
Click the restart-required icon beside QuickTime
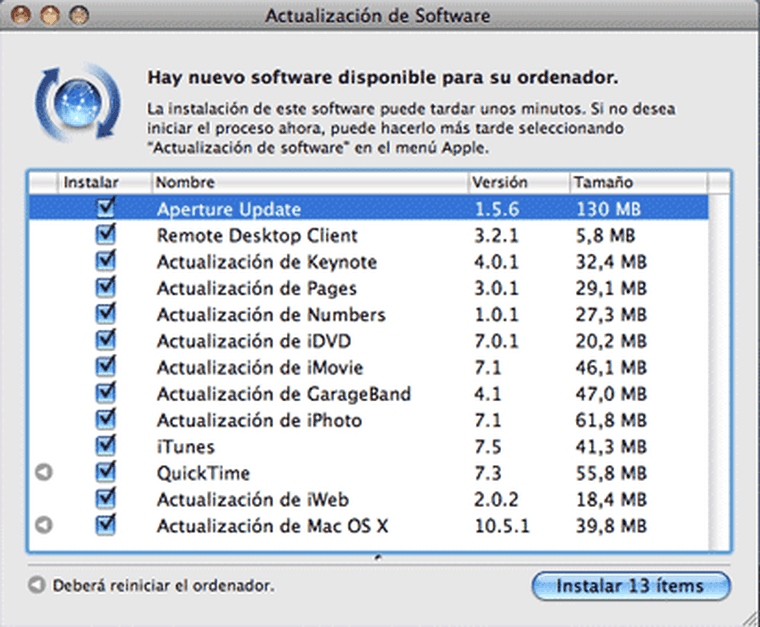44,473
